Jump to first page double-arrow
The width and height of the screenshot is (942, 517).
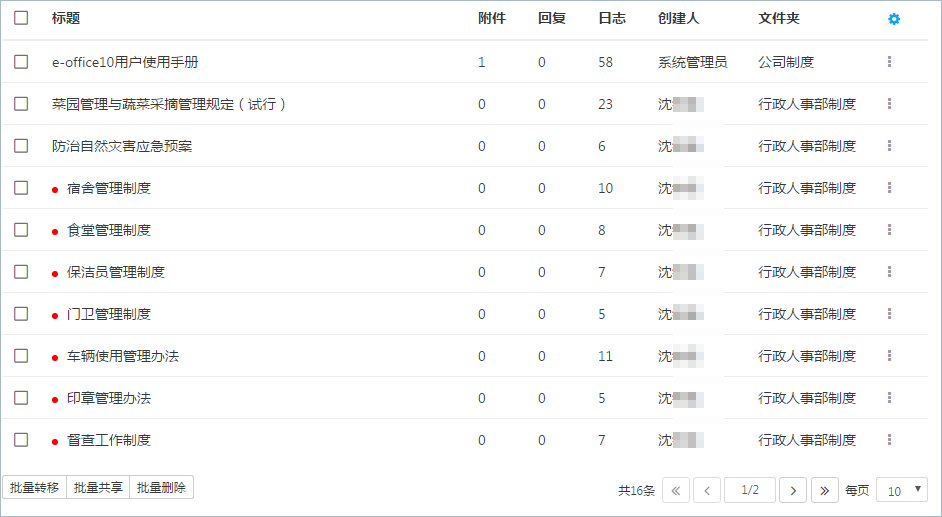[676, 491]
